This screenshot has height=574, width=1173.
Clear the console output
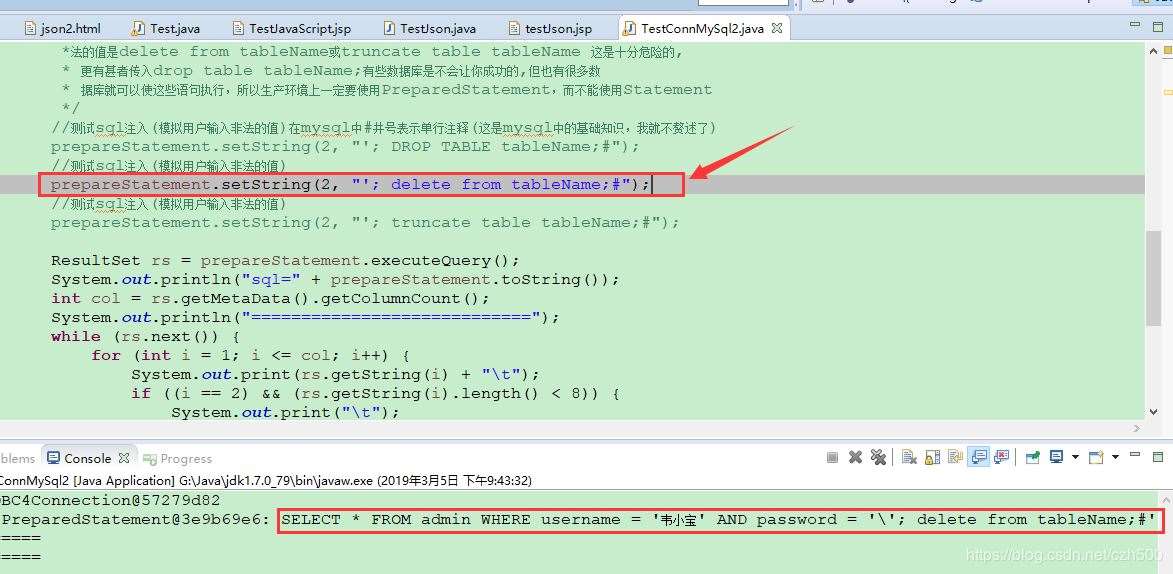pos(909,457)
